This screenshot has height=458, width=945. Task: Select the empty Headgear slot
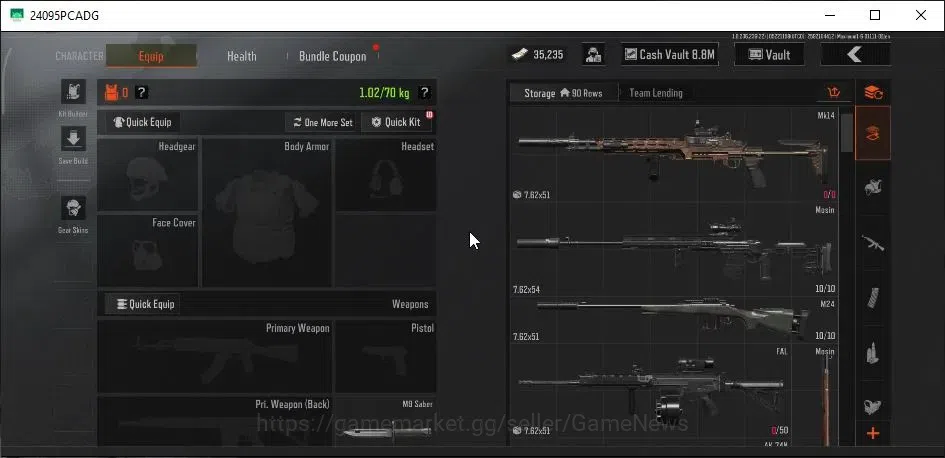[148, 175]
